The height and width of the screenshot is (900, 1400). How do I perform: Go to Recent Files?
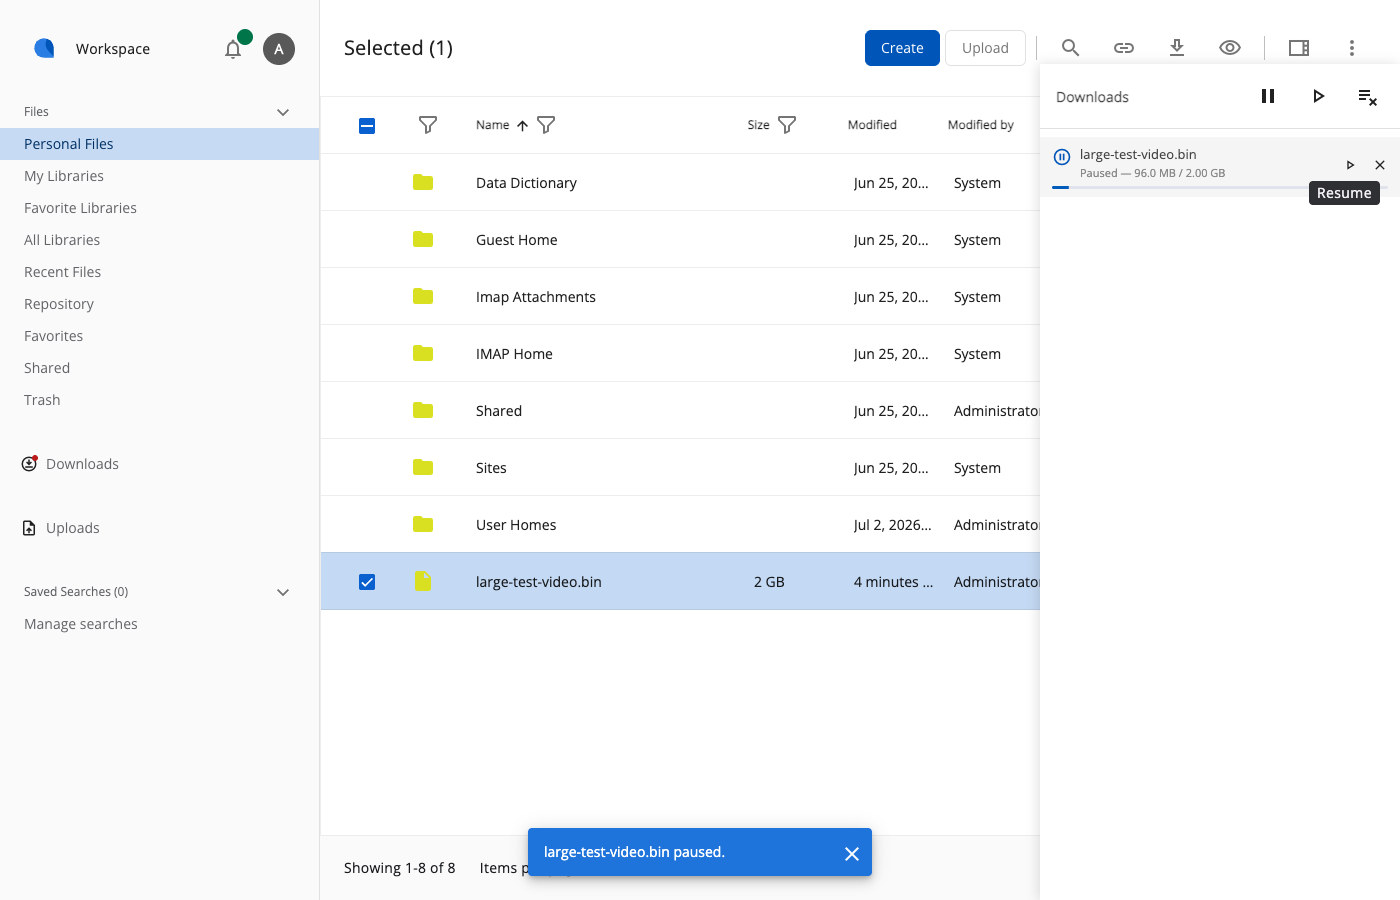(62, 272)
